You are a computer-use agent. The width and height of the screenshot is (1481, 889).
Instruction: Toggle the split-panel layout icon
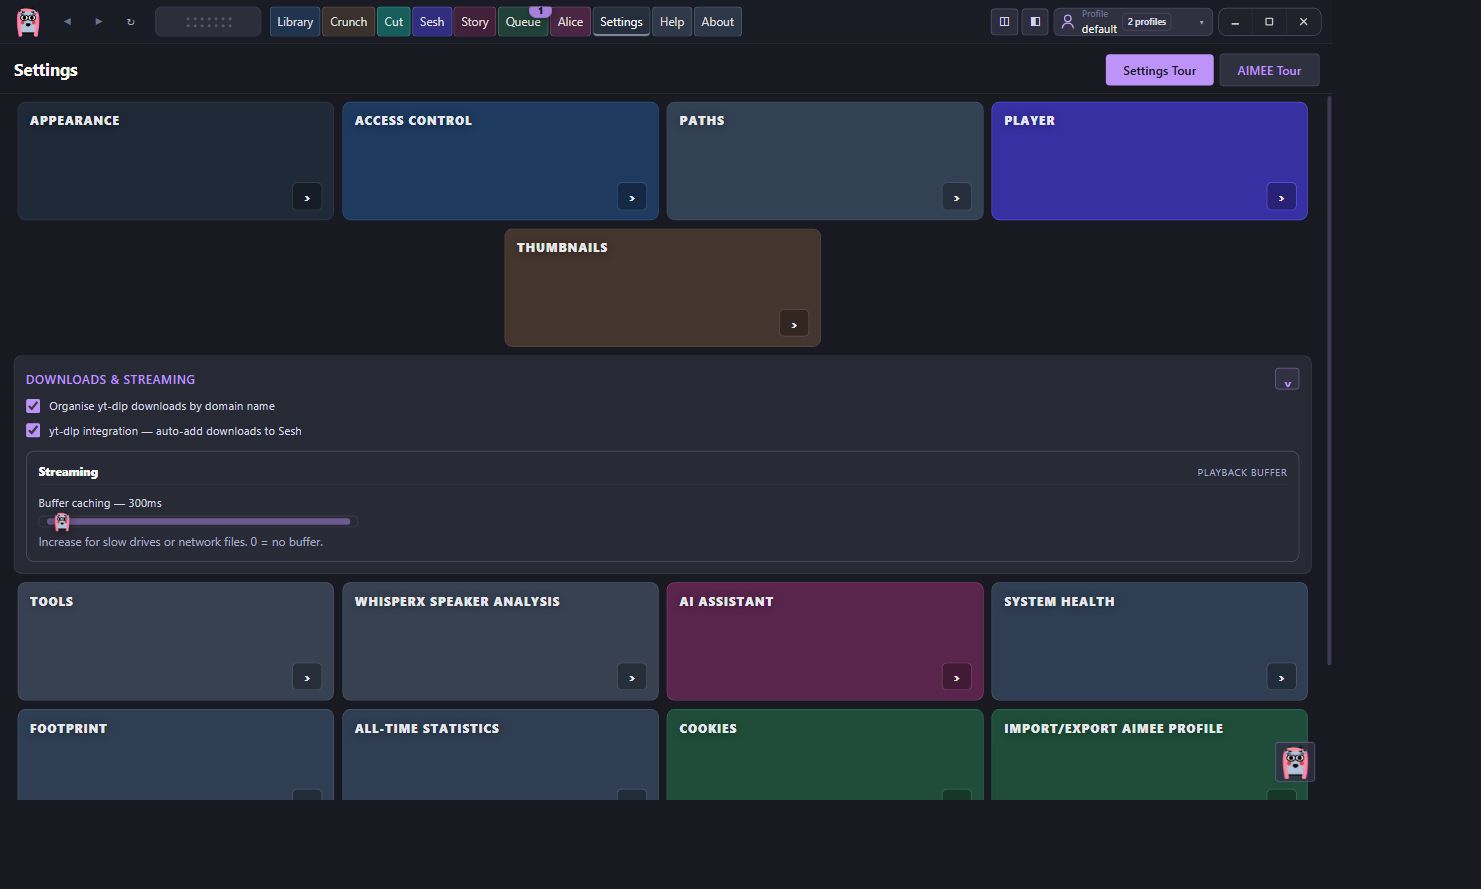click(x=1004, y=21)
